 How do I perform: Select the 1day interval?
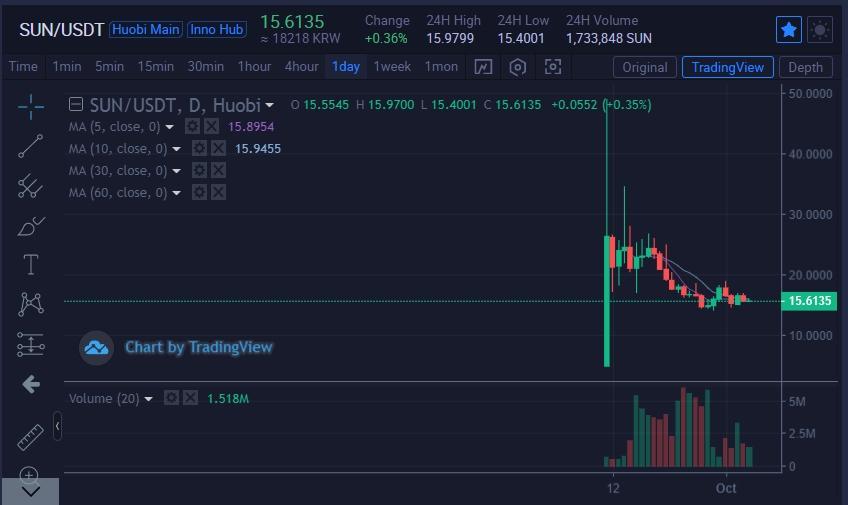(346, 67)
